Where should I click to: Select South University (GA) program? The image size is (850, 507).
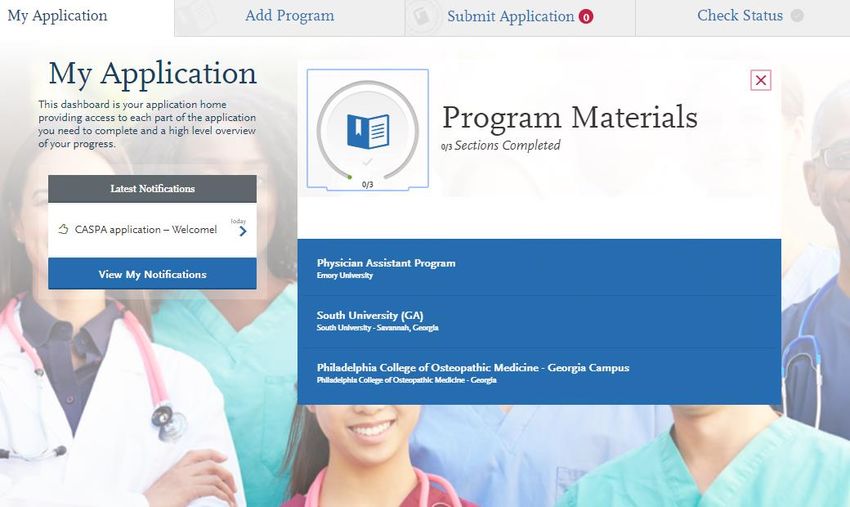[539, 321]
